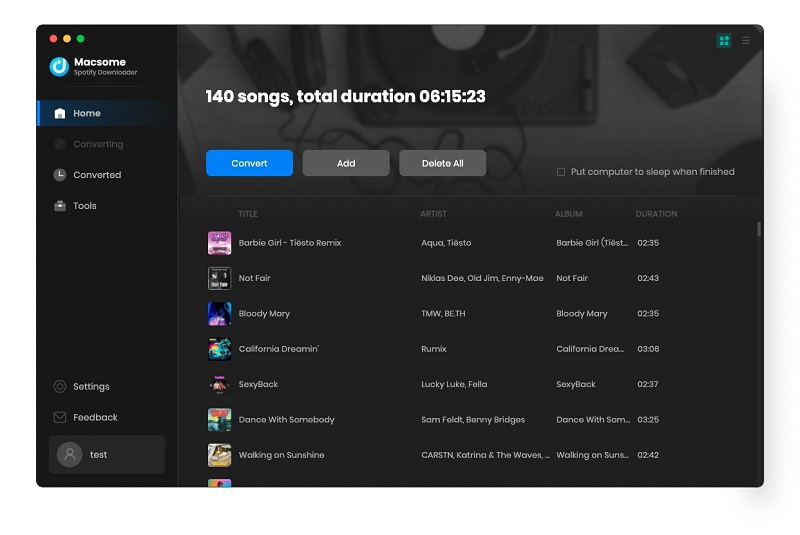The width and height of the screenshot is (800, 535).
Task: Click artist Niklas Dee, Old Jim, Enny-Mae
Action: point(482,278)
